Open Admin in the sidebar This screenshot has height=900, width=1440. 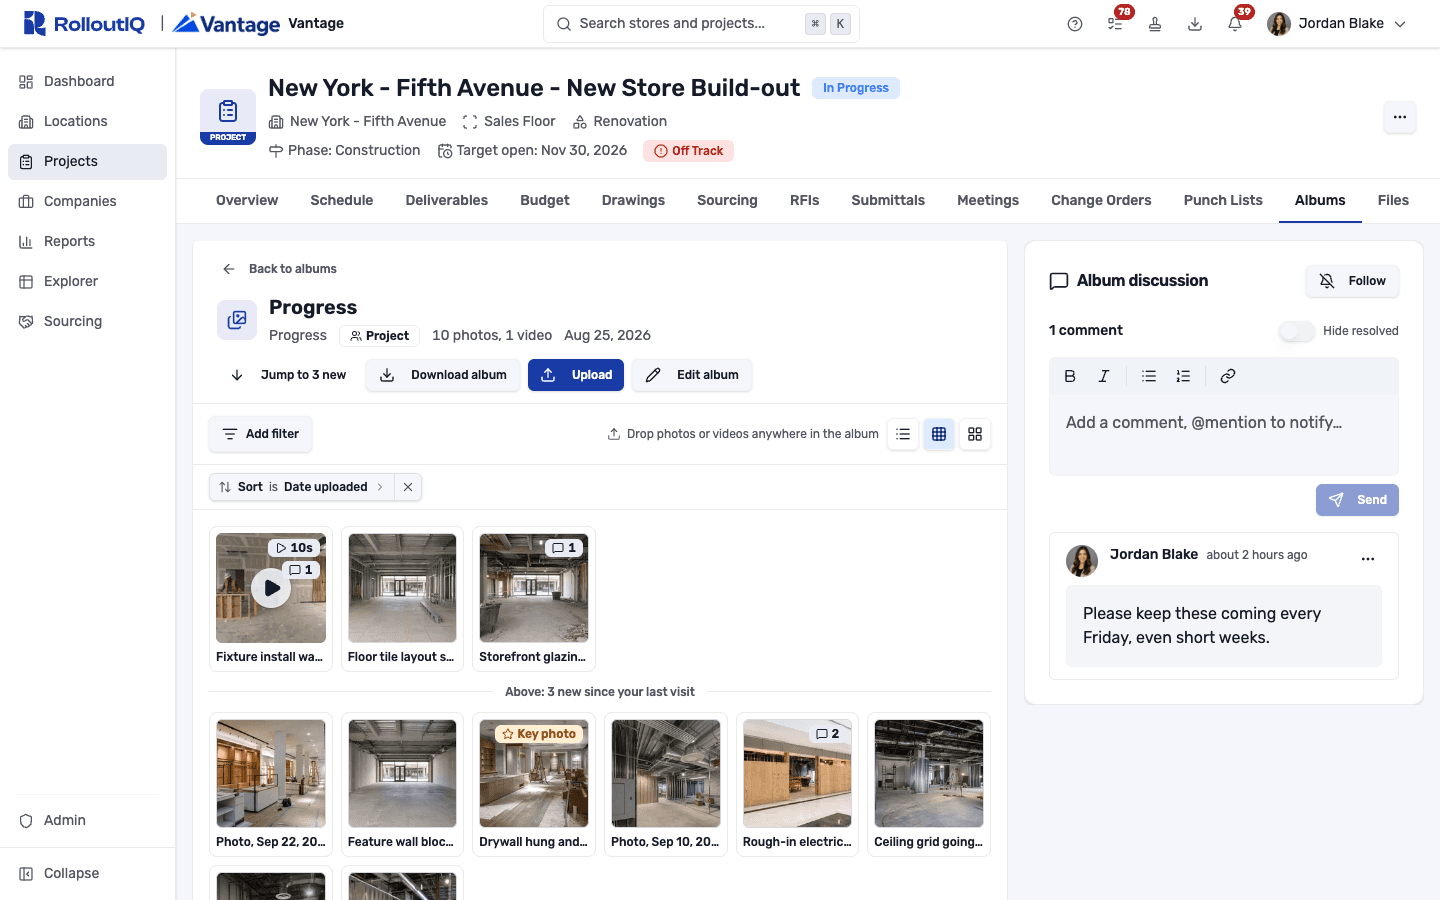point(87,820)
